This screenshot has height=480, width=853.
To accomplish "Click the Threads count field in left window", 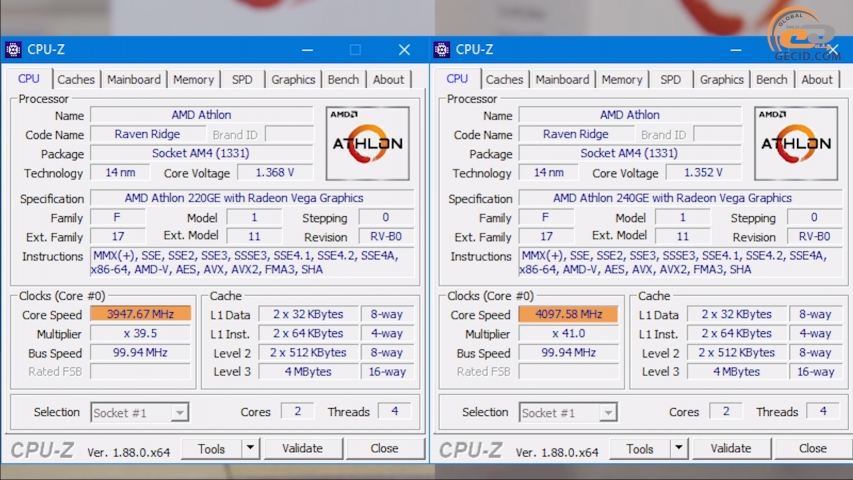I will pyautogui.click(x=394, y=411).
